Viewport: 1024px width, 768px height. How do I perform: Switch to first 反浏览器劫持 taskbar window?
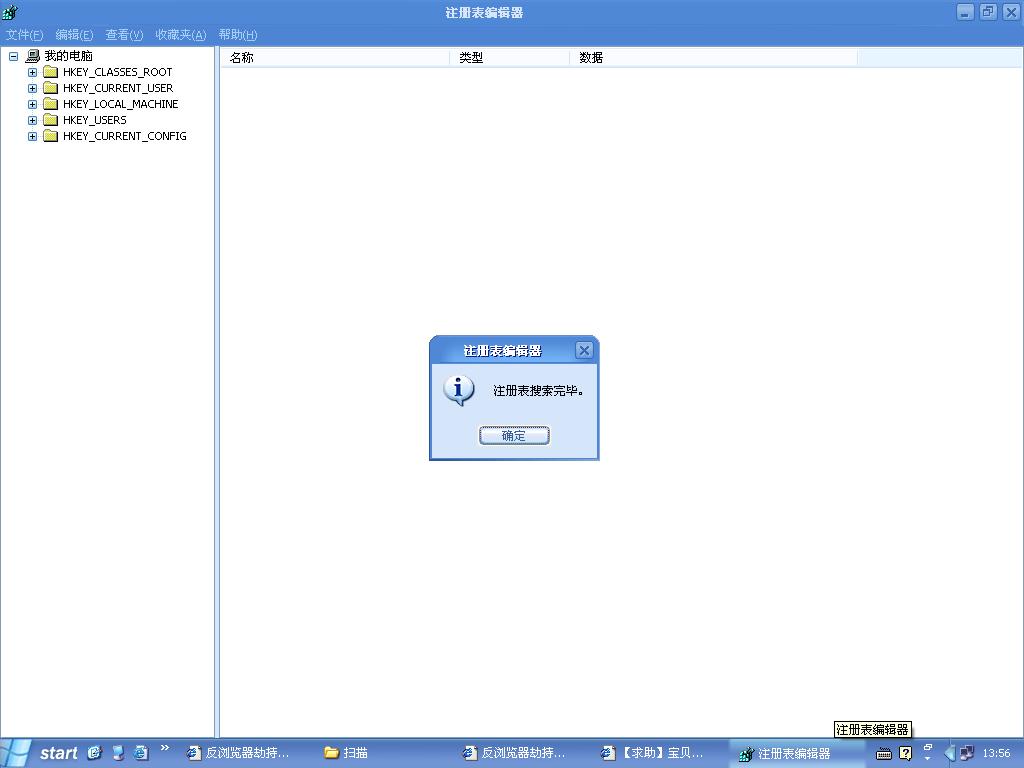[238, 753]
